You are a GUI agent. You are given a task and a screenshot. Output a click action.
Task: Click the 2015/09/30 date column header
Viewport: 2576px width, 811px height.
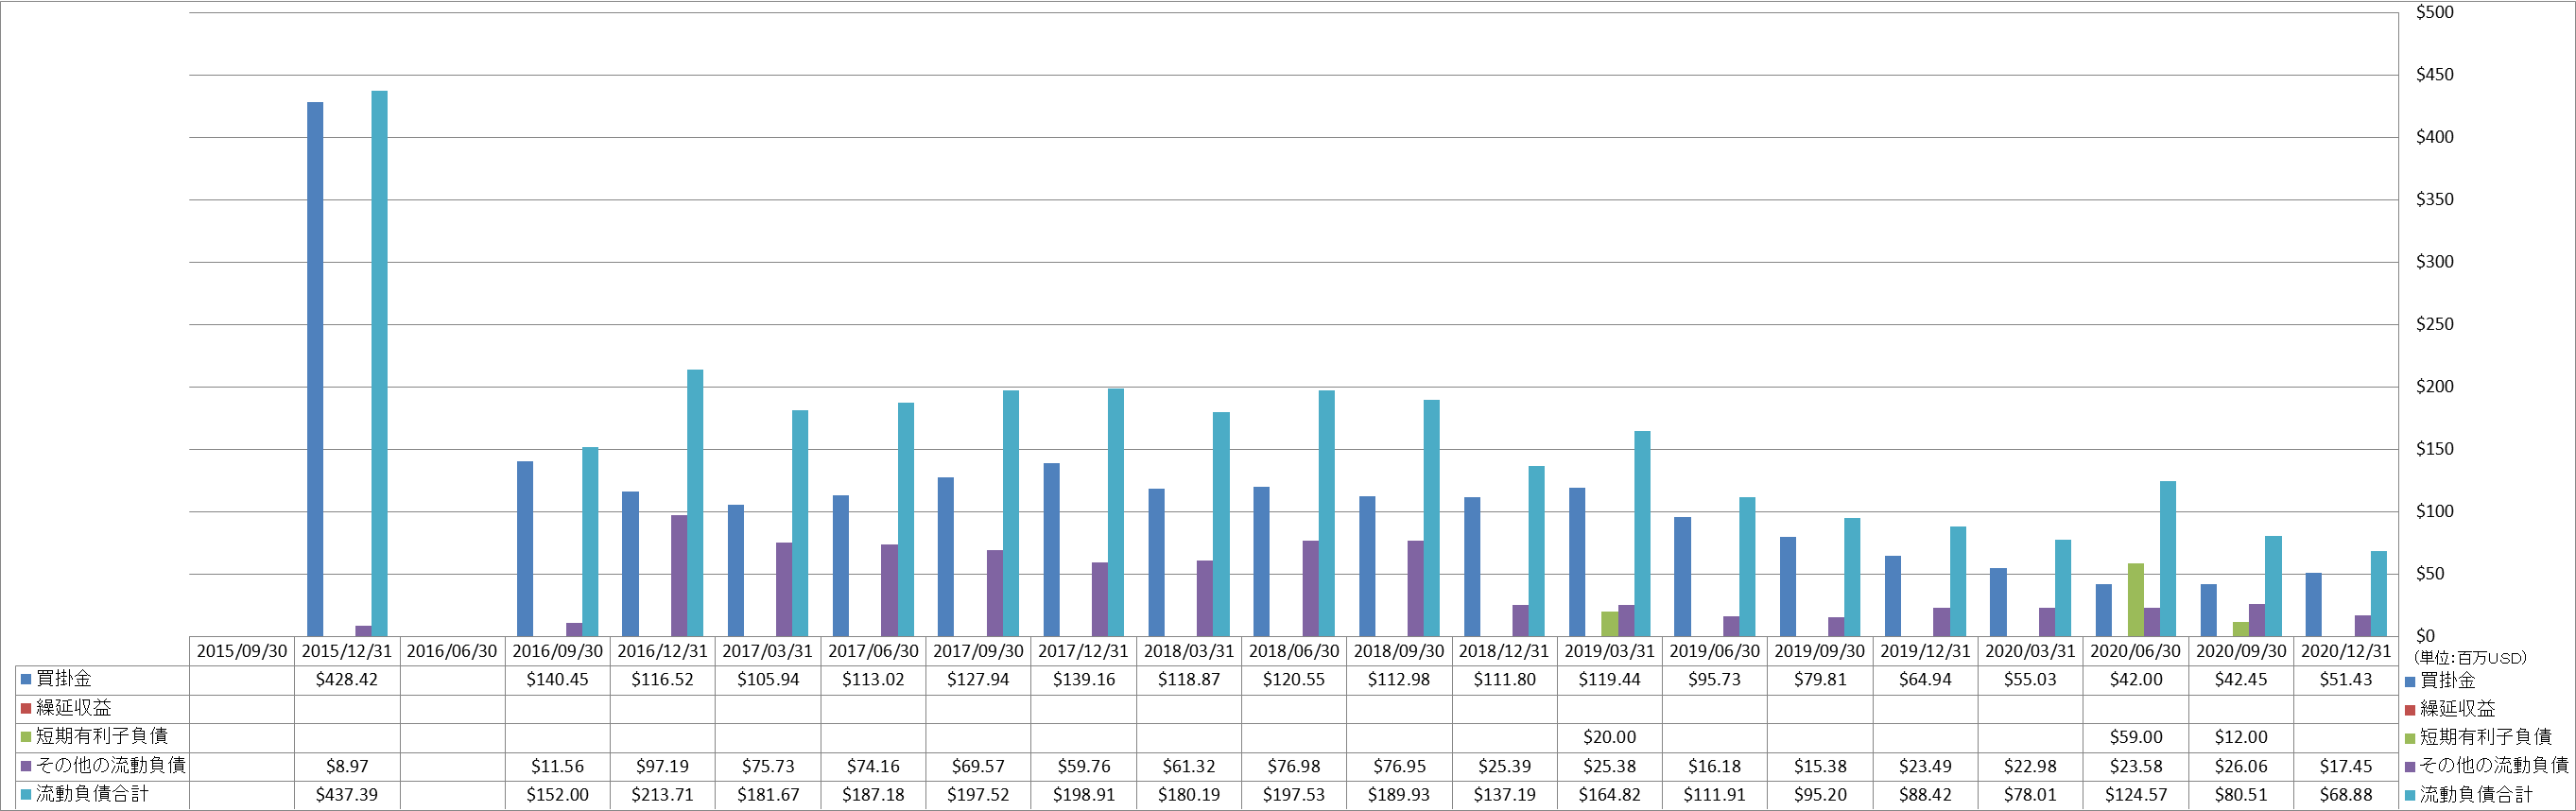coord(242,651)
